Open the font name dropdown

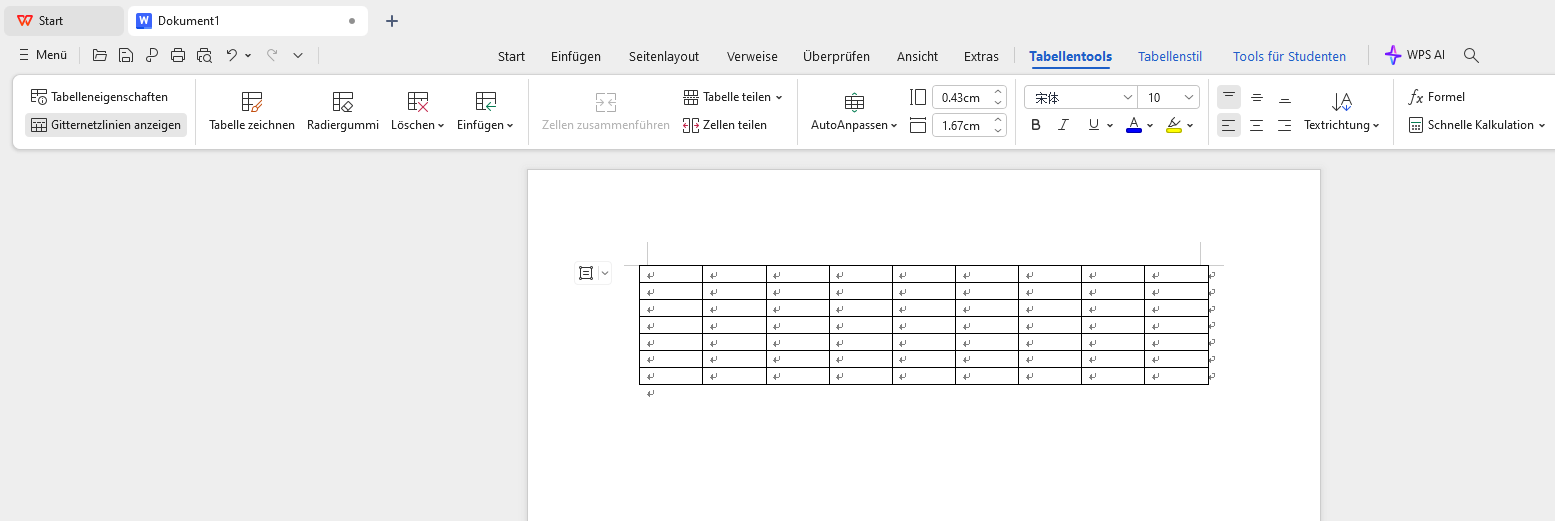click(1128, 97)
